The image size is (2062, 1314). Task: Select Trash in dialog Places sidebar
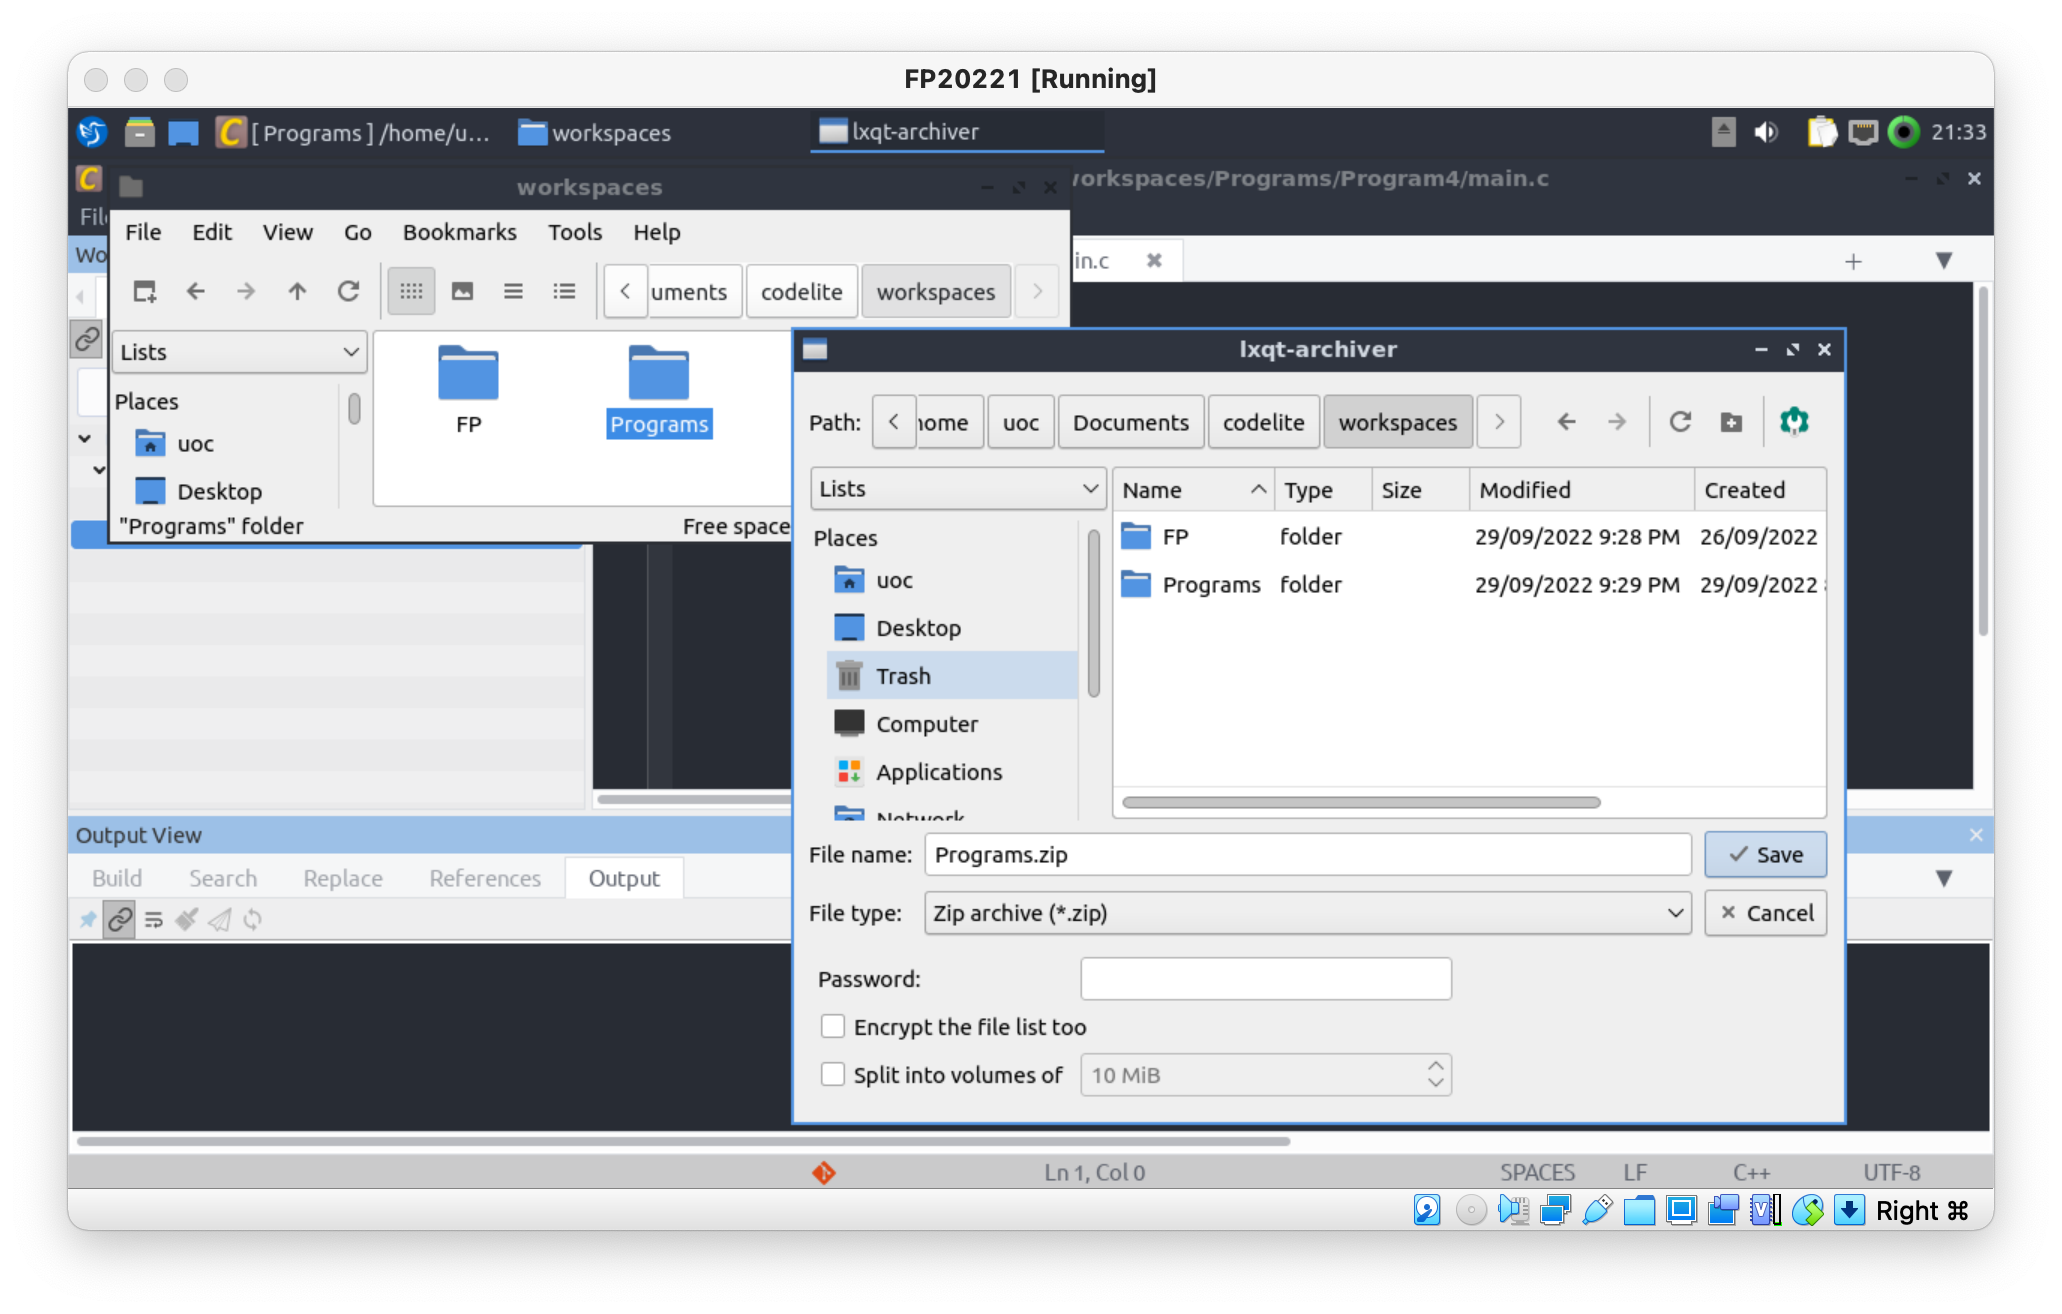click(903, 676)
